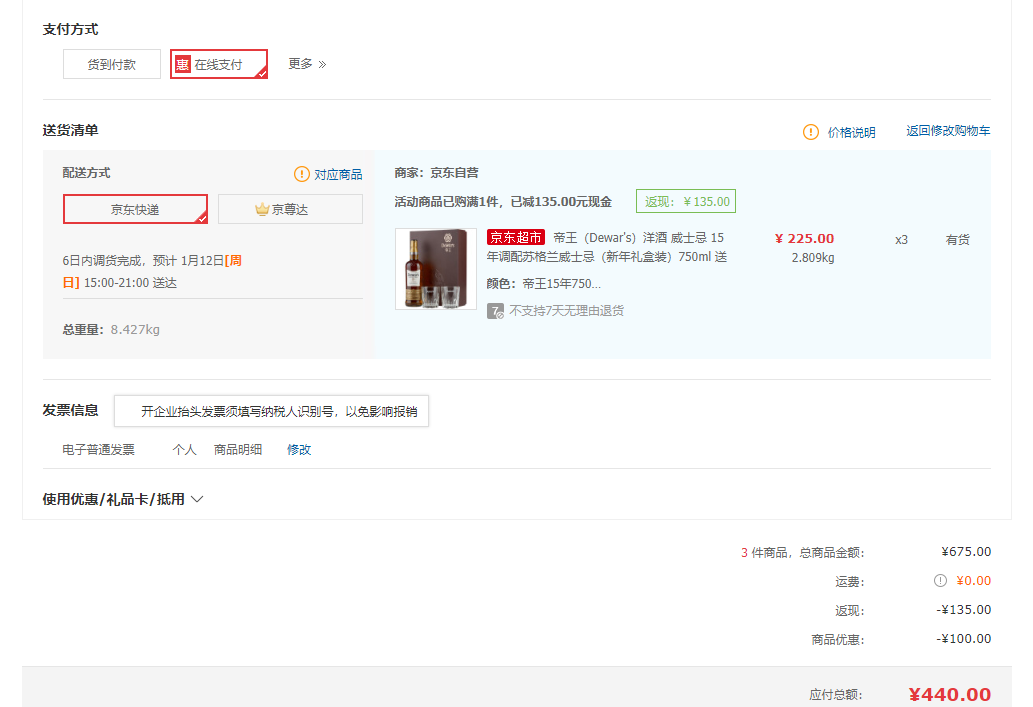Click the red 惠 discount badge
Screen dimensions: 1033x707
(182, 65)
